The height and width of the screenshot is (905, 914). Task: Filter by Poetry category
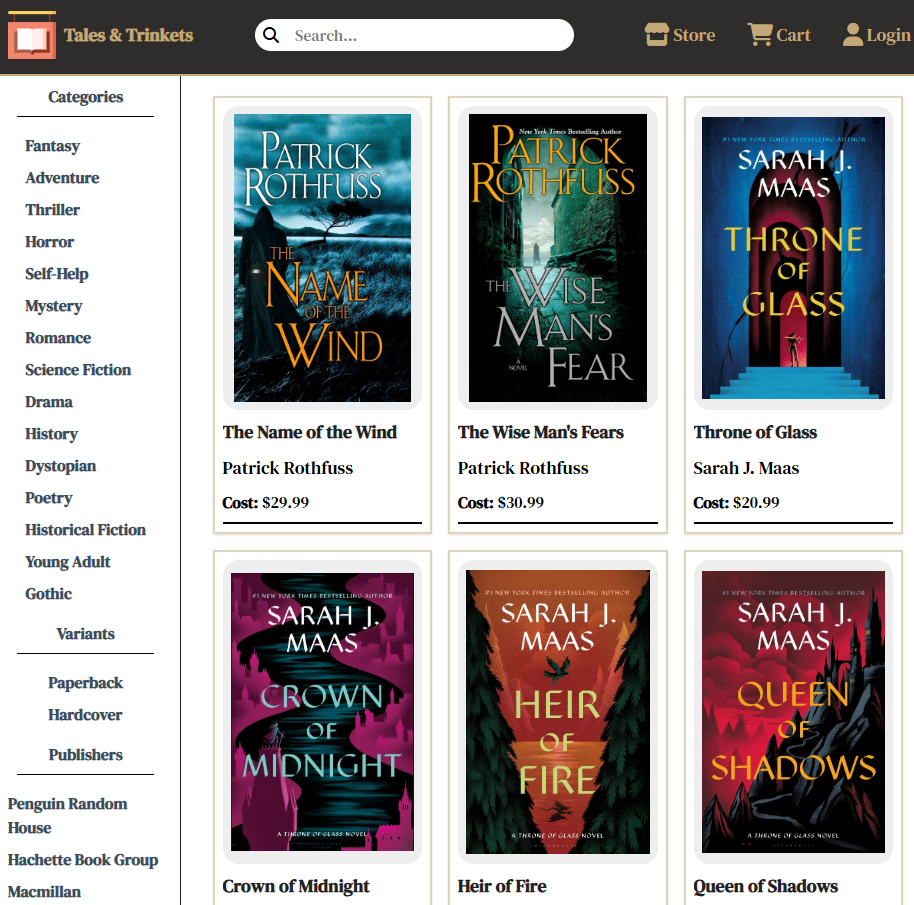[x=49, y=498]
